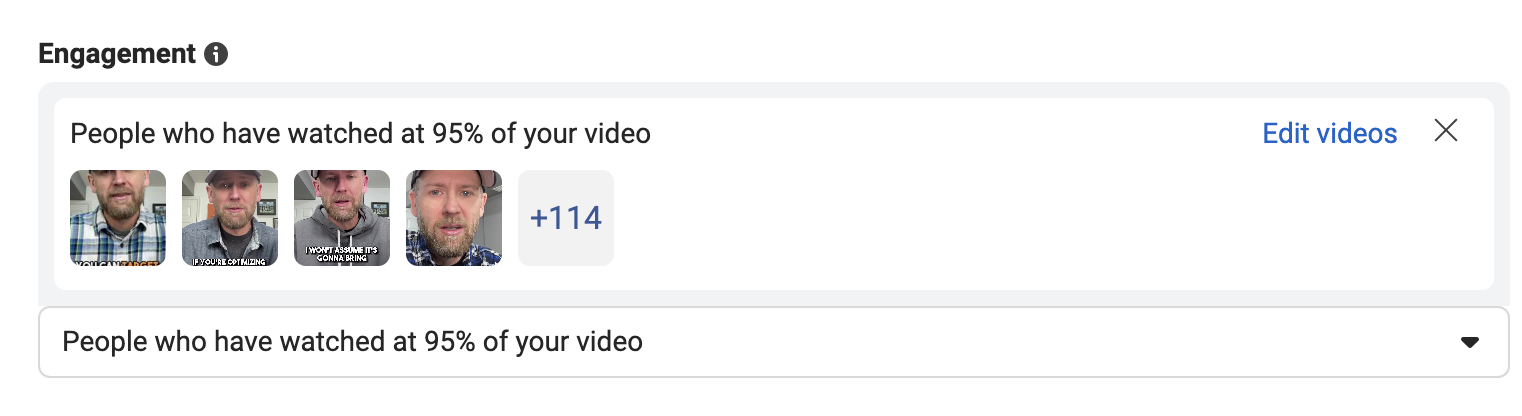
Task: Open the 'I WON'T ASSUME IT'S GONNA BRING' thumbnail
Action: click(342, 218)
